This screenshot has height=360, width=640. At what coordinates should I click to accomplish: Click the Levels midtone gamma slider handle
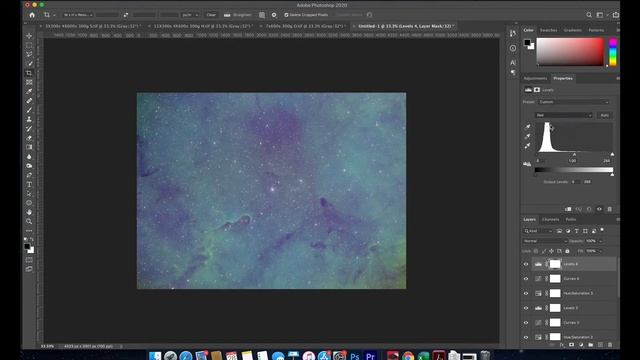point(574,154)
